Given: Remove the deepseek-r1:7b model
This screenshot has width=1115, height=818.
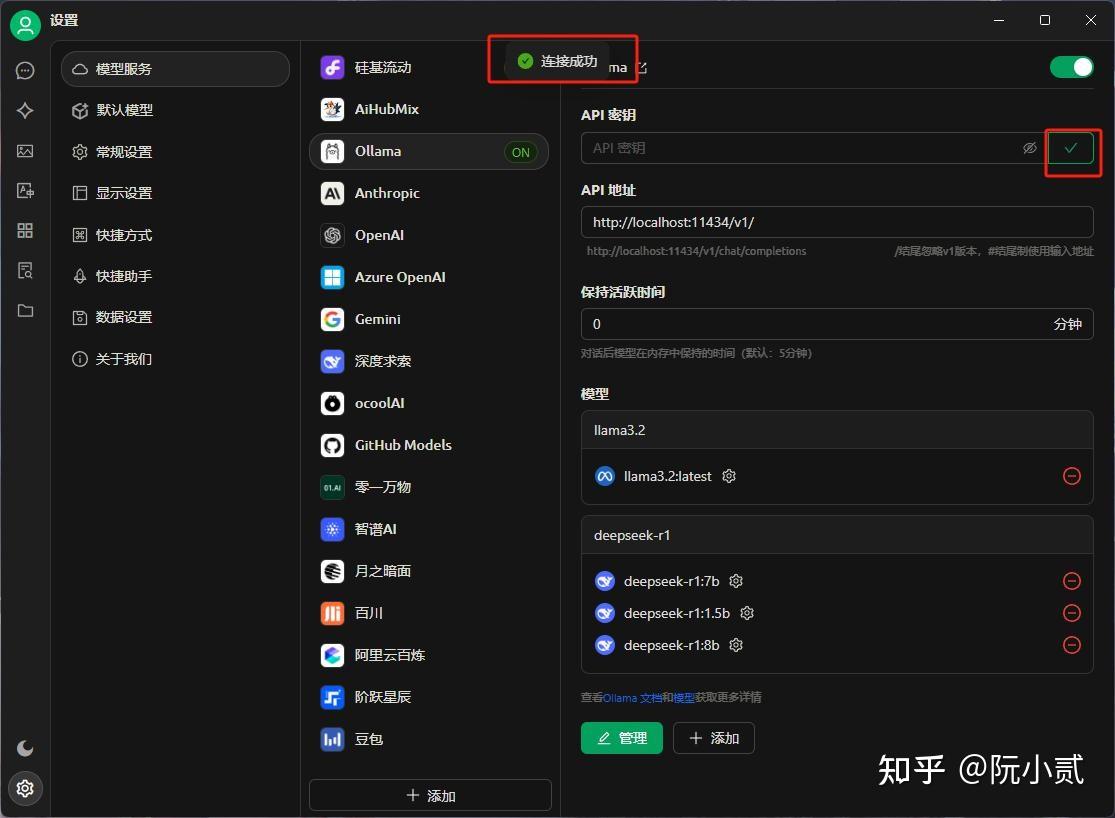Looking at the screenshot, I should (1072, 581).
